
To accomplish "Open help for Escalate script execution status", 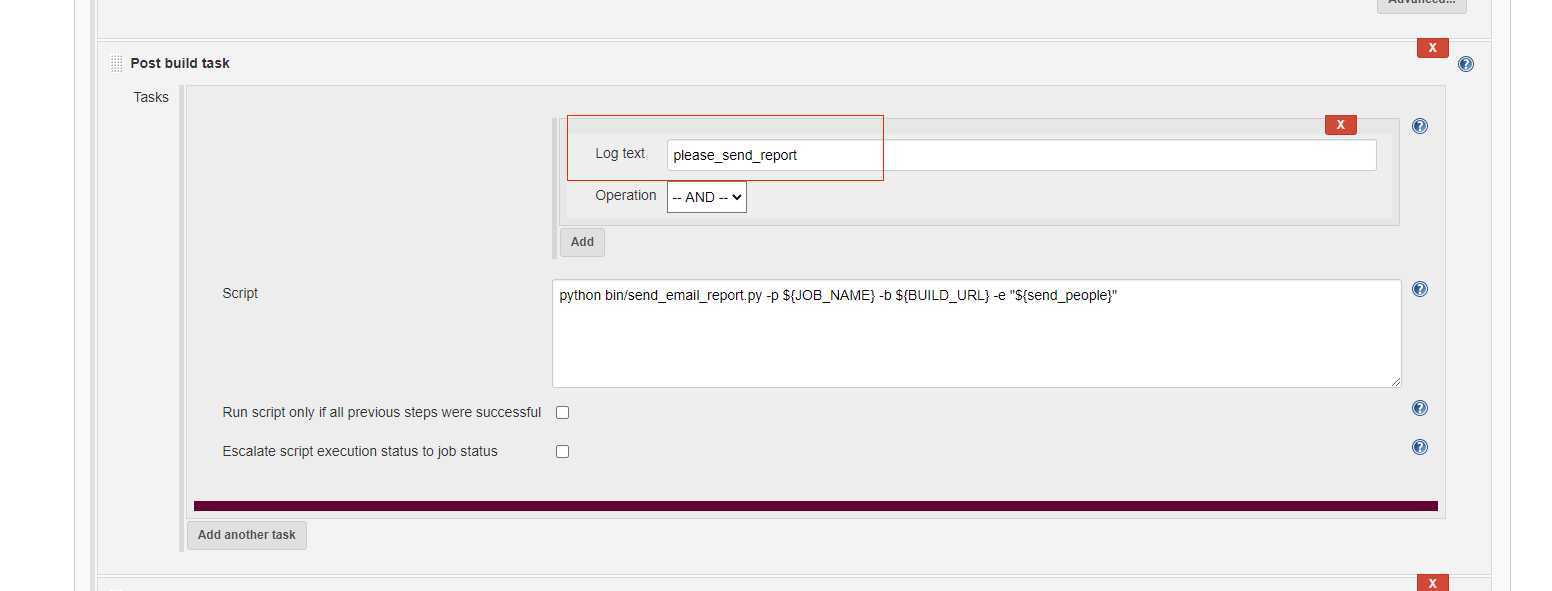I will 1420,447.
